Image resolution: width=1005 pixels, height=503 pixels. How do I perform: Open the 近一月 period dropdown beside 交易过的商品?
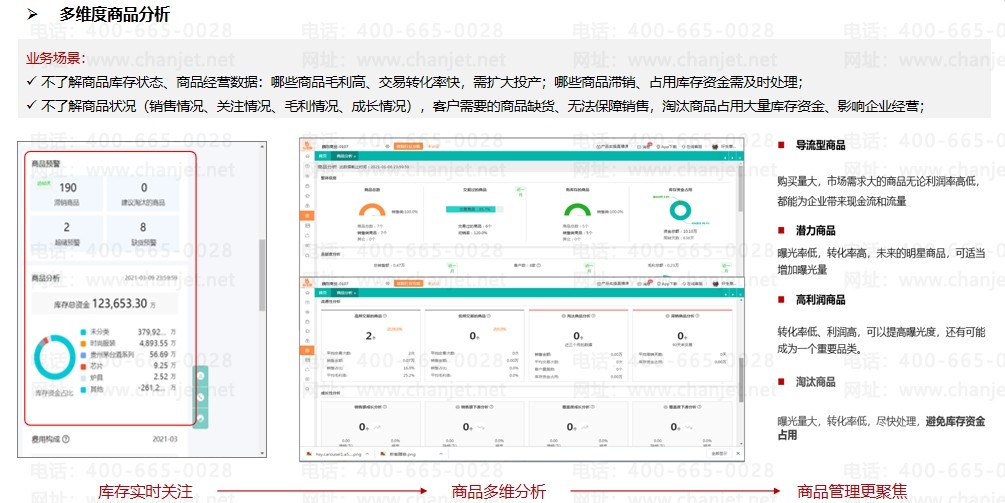pyautogui.click(x=520, y=190)
